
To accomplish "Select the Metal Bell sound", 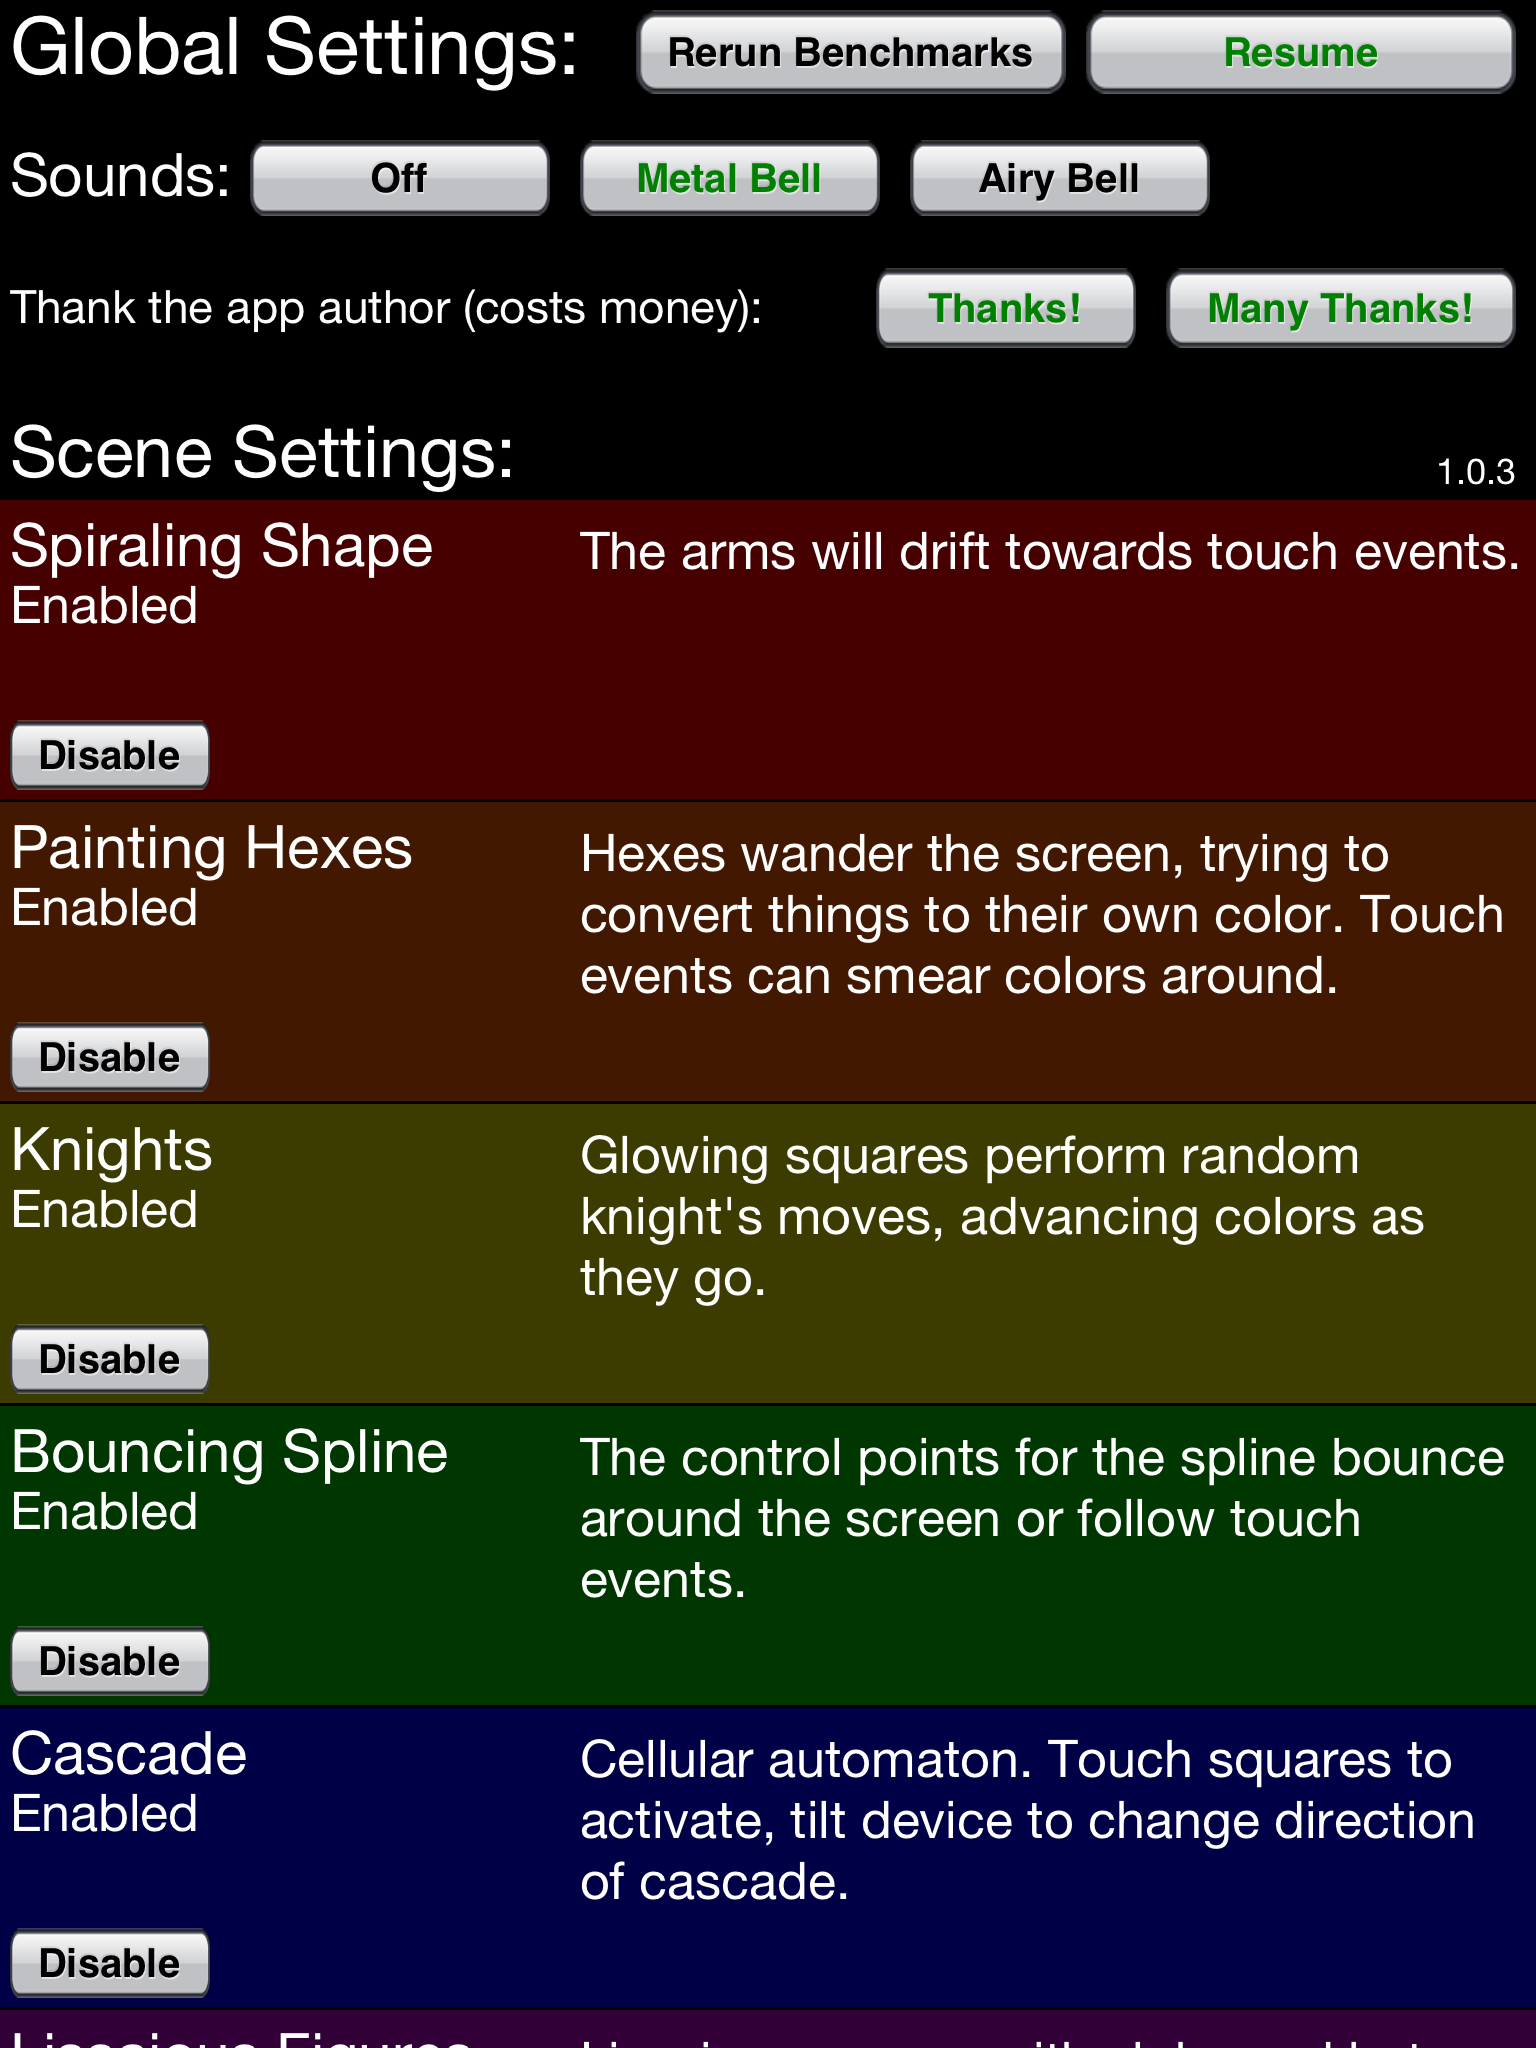I will (x=729, y=179).
